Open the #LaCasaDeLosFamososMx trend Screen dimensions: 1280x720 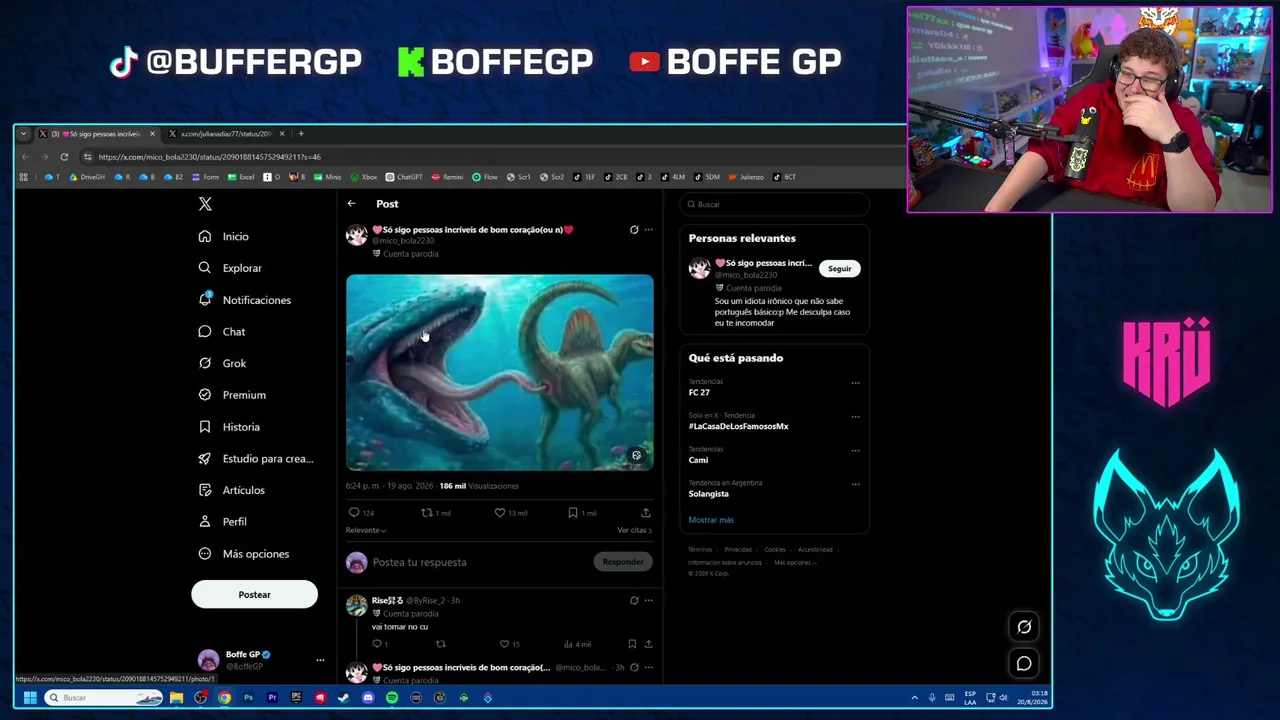[x=738, y=426]
